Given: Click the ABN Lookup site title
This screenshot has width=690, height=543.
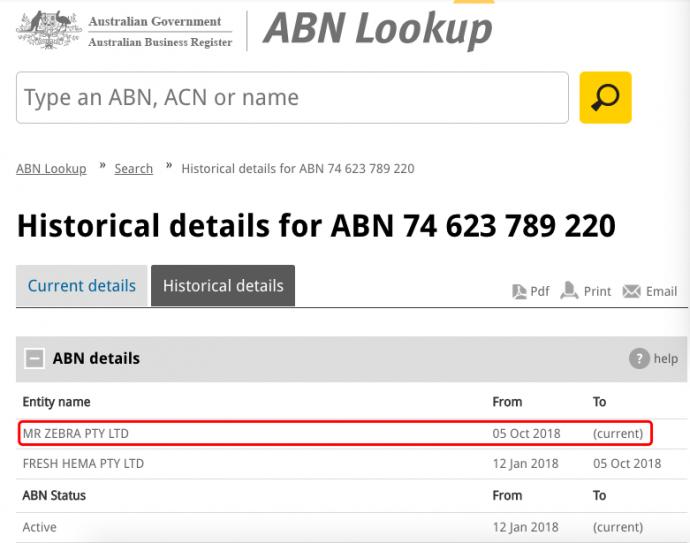Looking at the screenshot, I should tap(377, 29).
